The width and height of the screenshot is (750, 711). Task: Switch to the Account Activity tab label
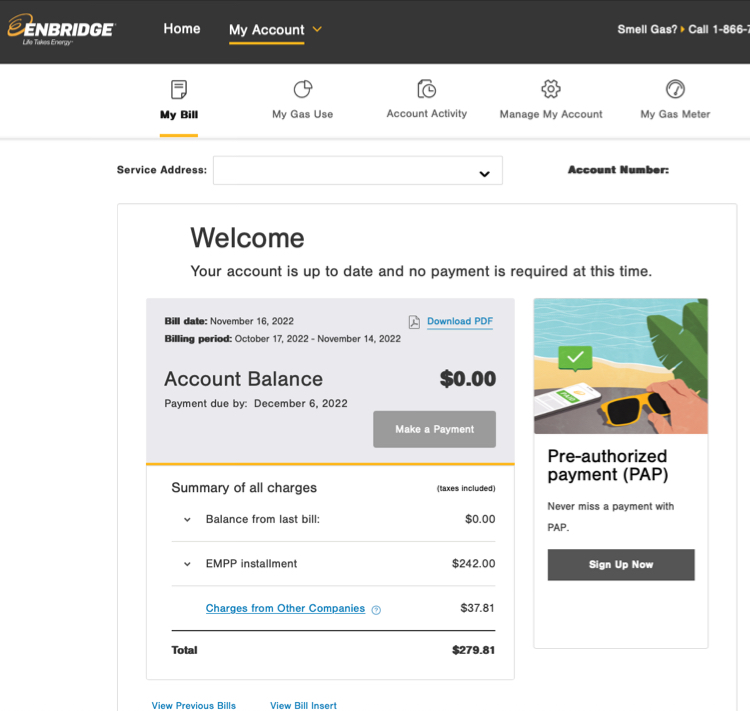(427, 114)
